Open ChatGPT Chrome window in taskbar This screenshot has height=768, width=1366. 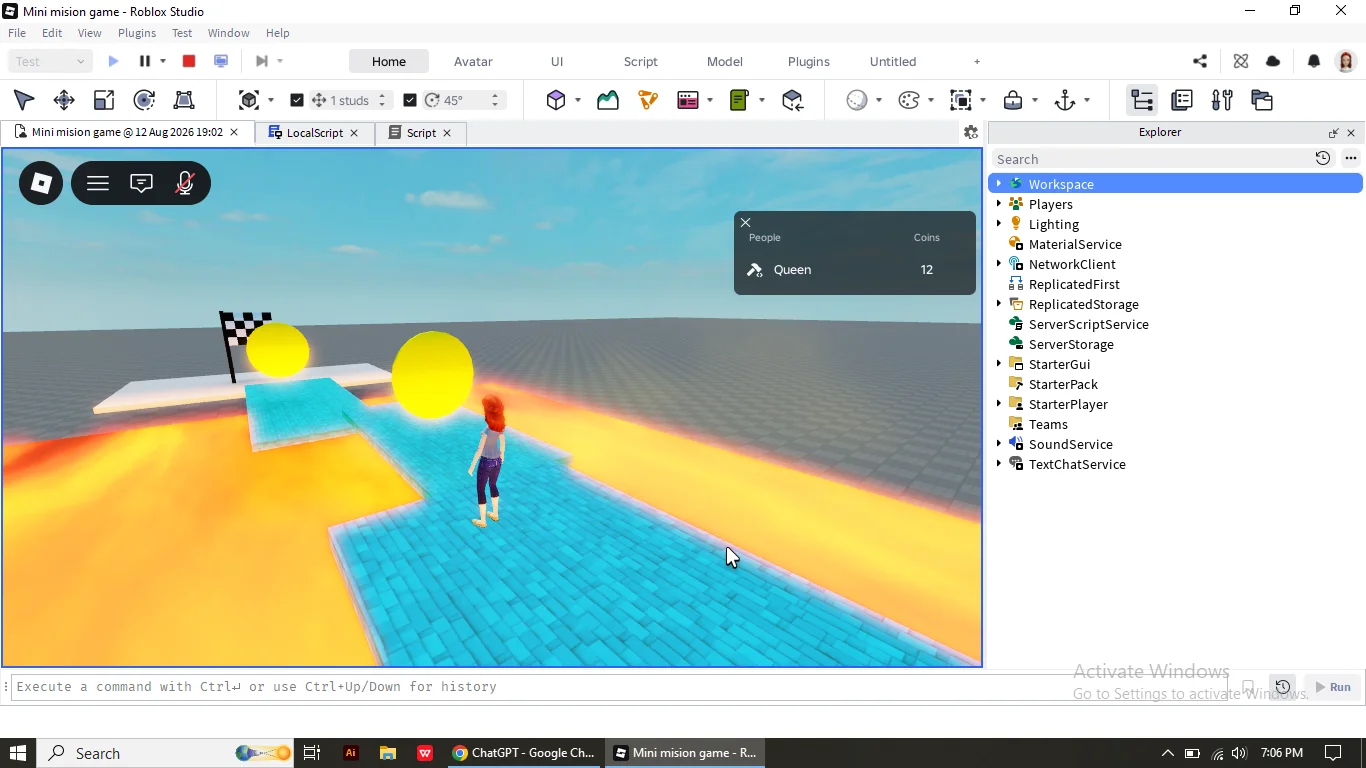(523, 753)
